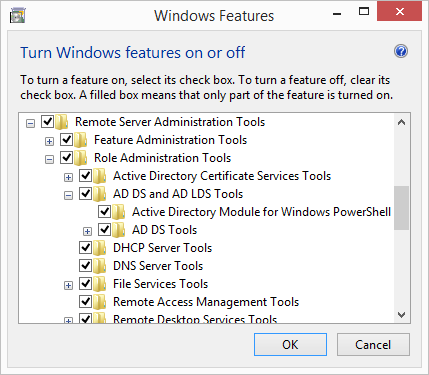Select the Feature Administration Tools label
Screen dimensions: 429x375
(x=170, y=140)
